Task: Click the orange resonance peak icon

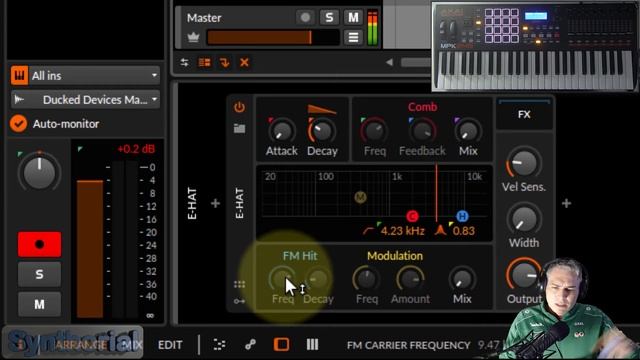Action: coord(440,231)
